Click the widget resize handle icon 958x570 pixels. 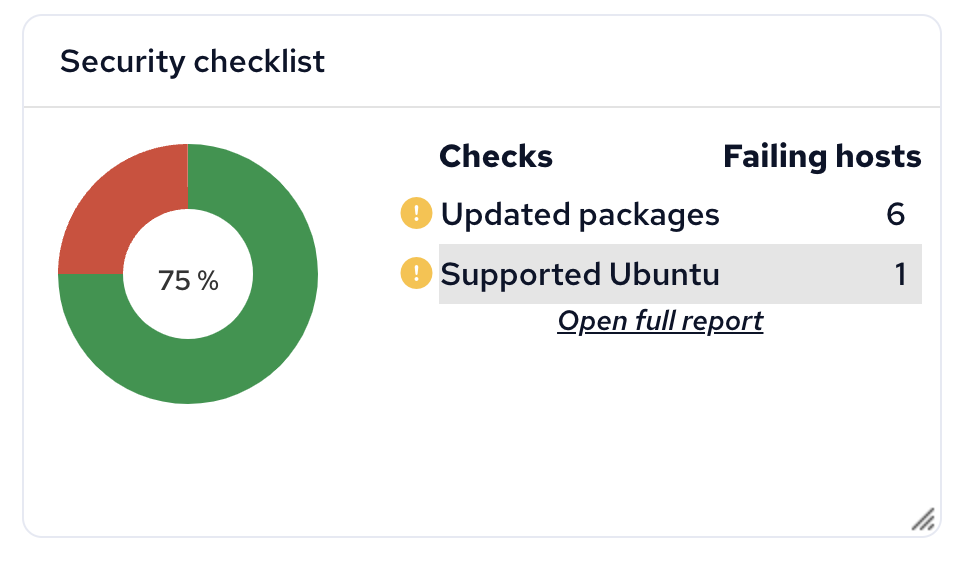pyautogui.click(x=923, y=519)
